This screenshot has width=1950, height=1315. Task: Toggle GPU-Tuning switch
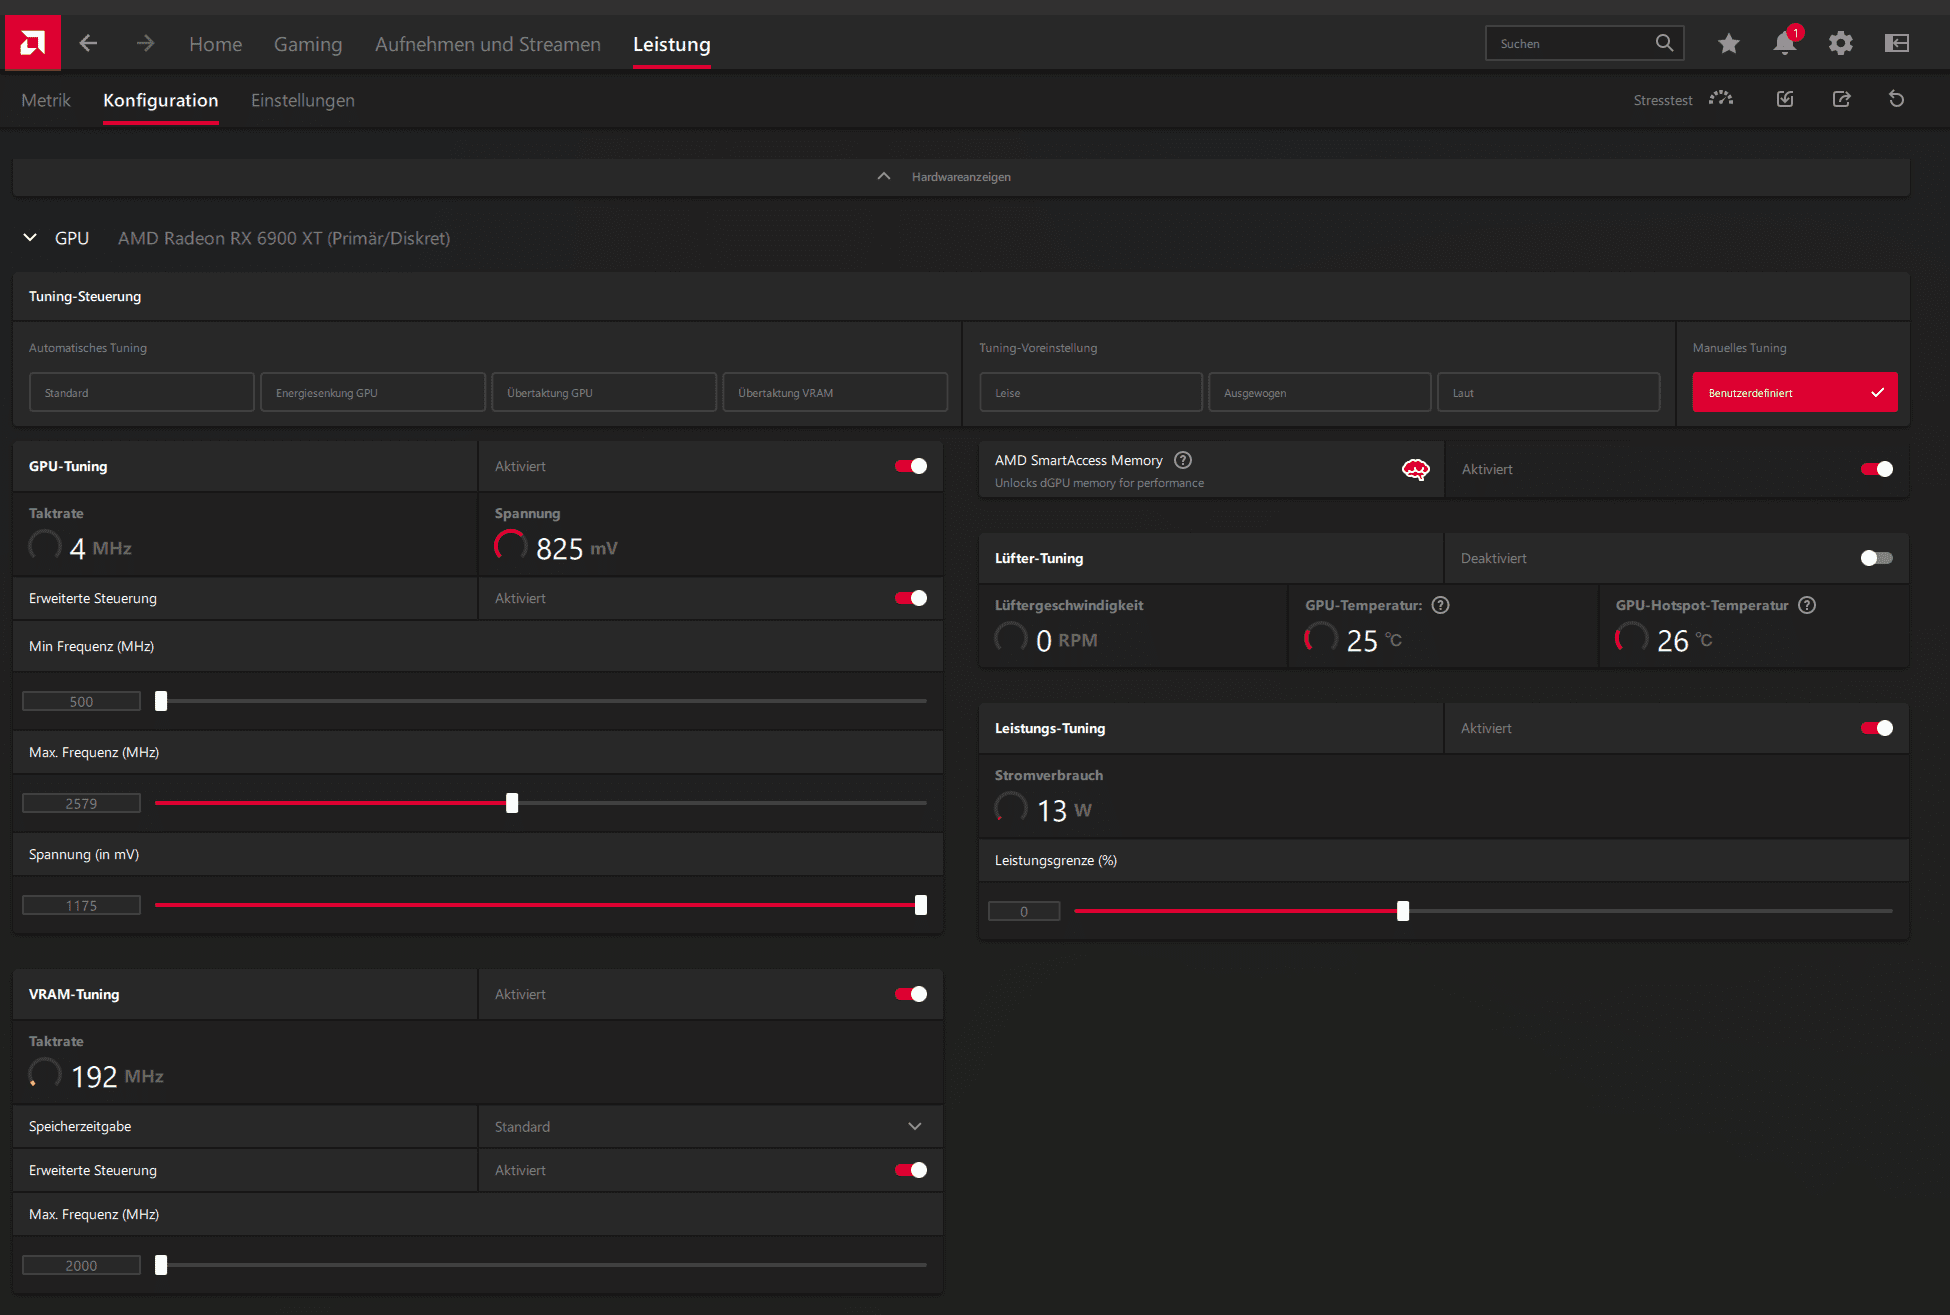(911, 466)
